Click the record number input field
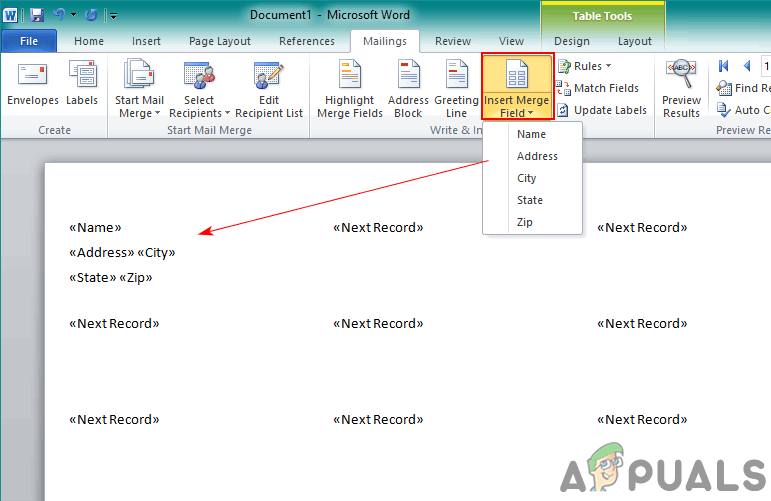The image size is (771, 501). pos(766,66)
